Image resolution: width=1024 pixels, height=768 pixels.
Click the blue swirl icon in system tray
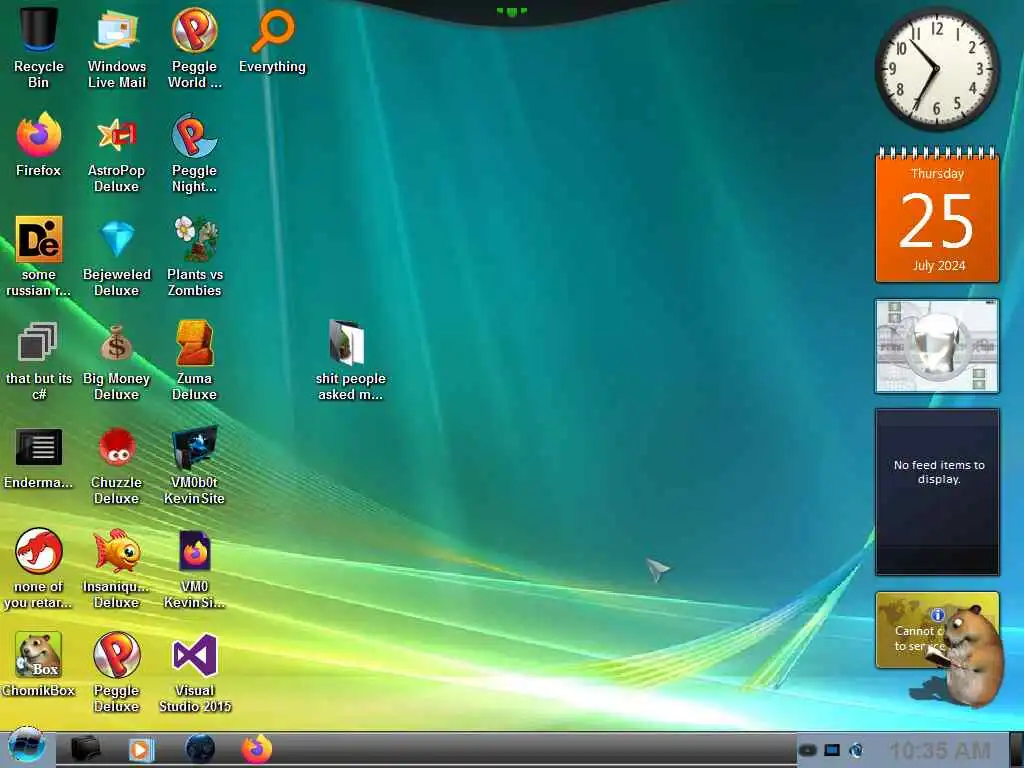pos(856,750)
